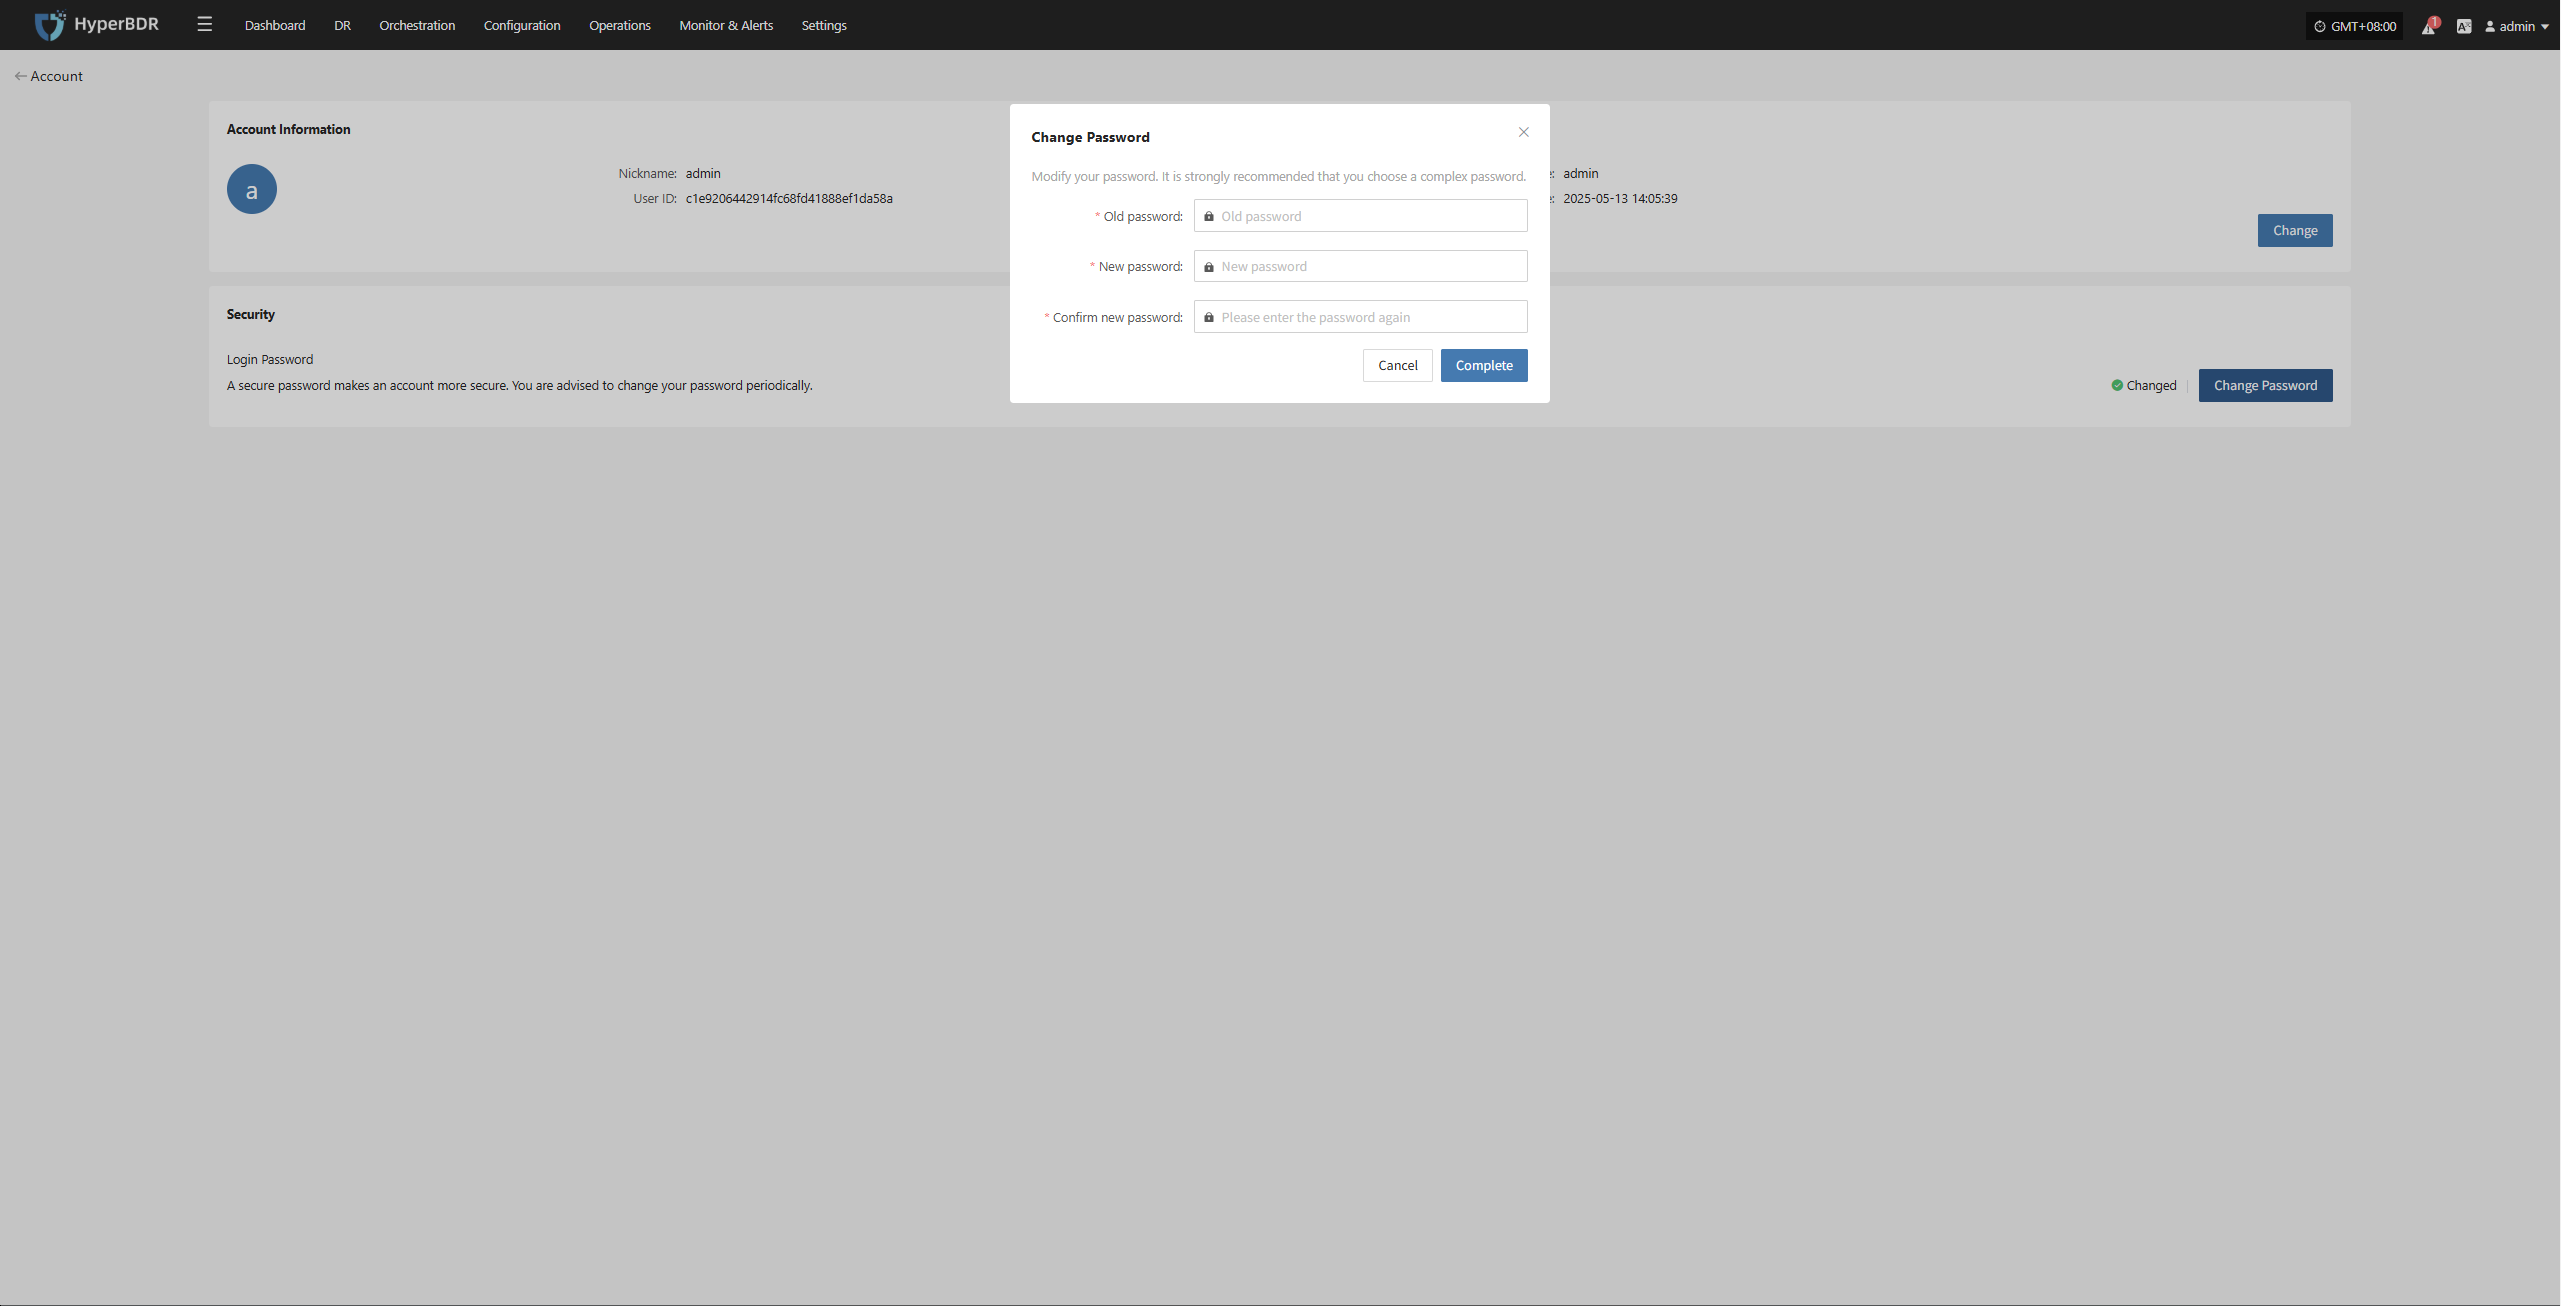Click the GMT+08:00 timezone indicator
This screenshot has height=1306, width=2561.
point(2355,26)
